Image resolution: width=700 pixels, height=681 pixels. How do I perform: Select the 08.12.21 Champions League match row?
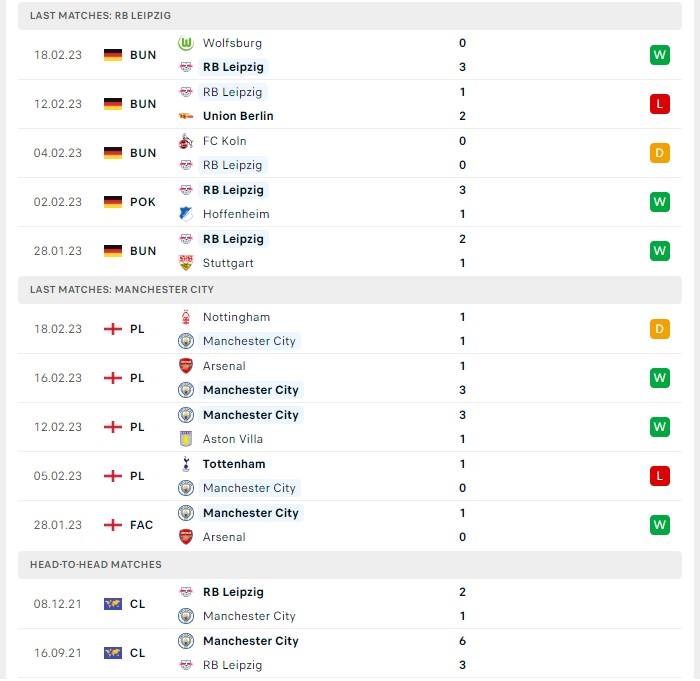[x=350, y=604]
